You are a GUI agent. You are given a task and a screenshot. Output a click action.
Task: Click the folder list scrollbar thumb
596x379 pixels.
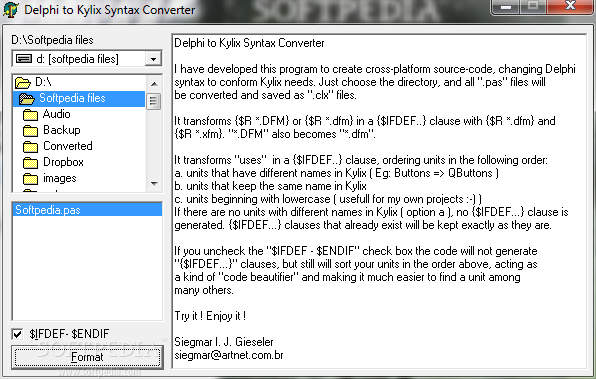point(154,101)
